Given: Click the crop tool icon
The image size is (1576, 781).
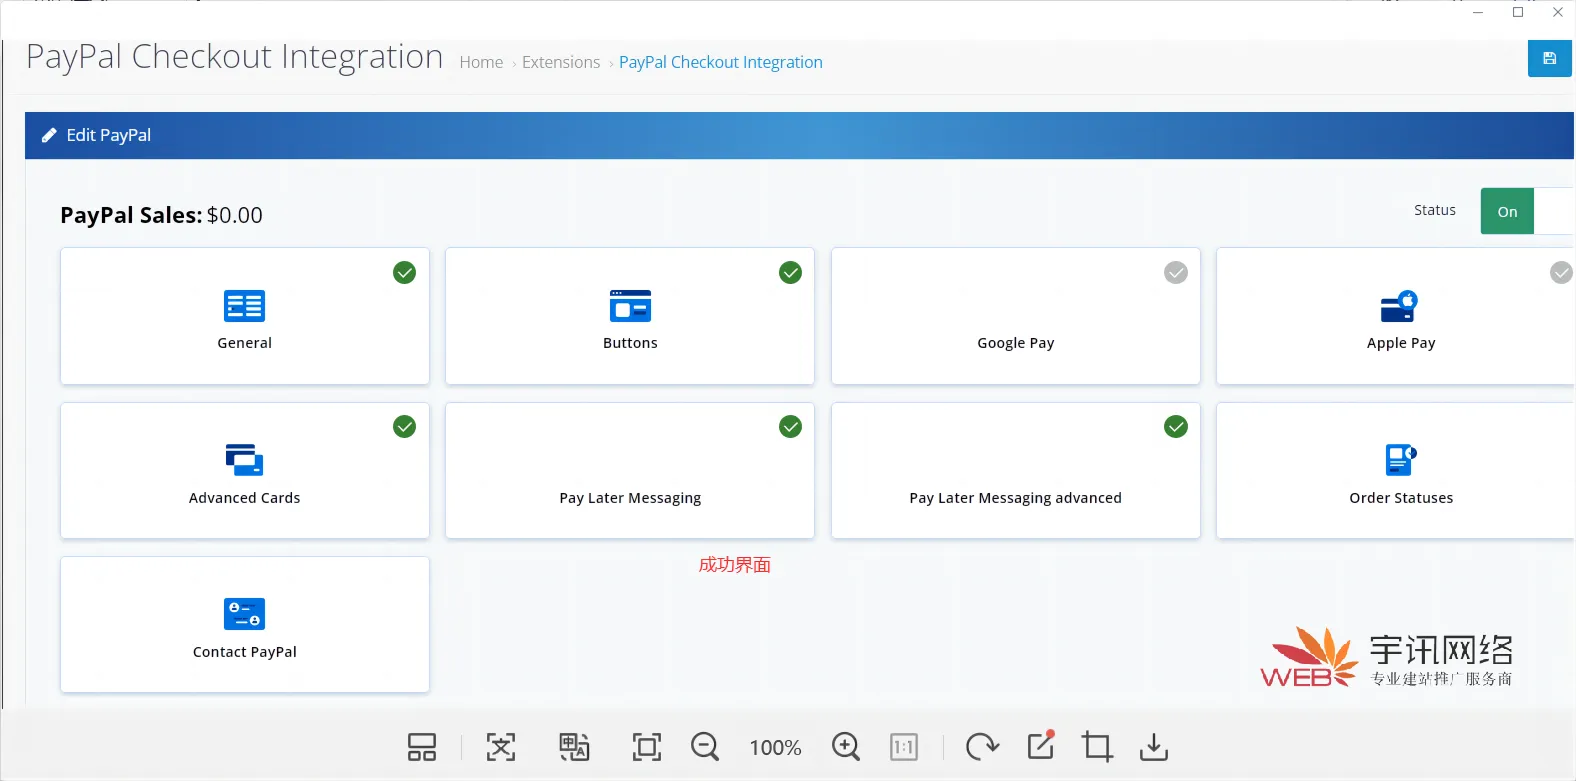Looking at the screenshot, I should pos(1097,747).
